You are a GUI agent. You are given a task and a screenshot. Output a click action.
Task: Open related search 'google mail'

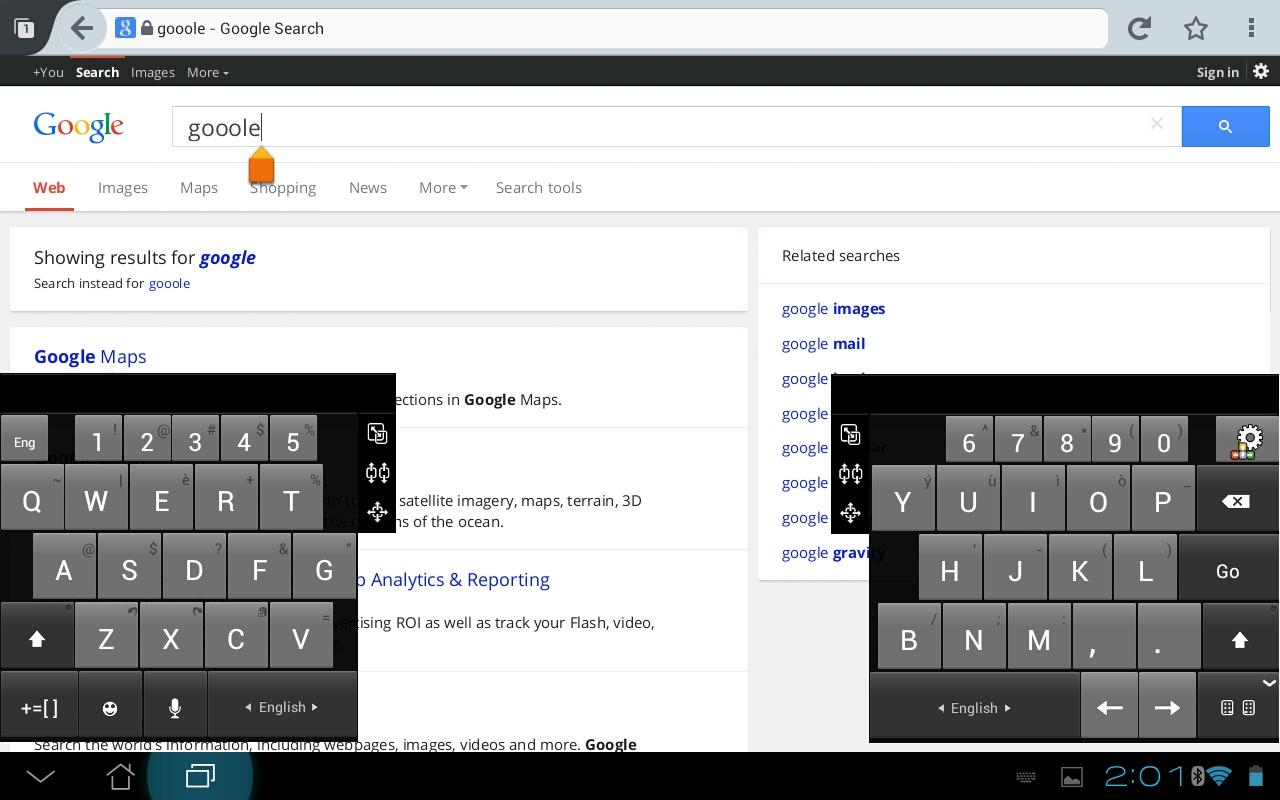(x=823, y=343)
